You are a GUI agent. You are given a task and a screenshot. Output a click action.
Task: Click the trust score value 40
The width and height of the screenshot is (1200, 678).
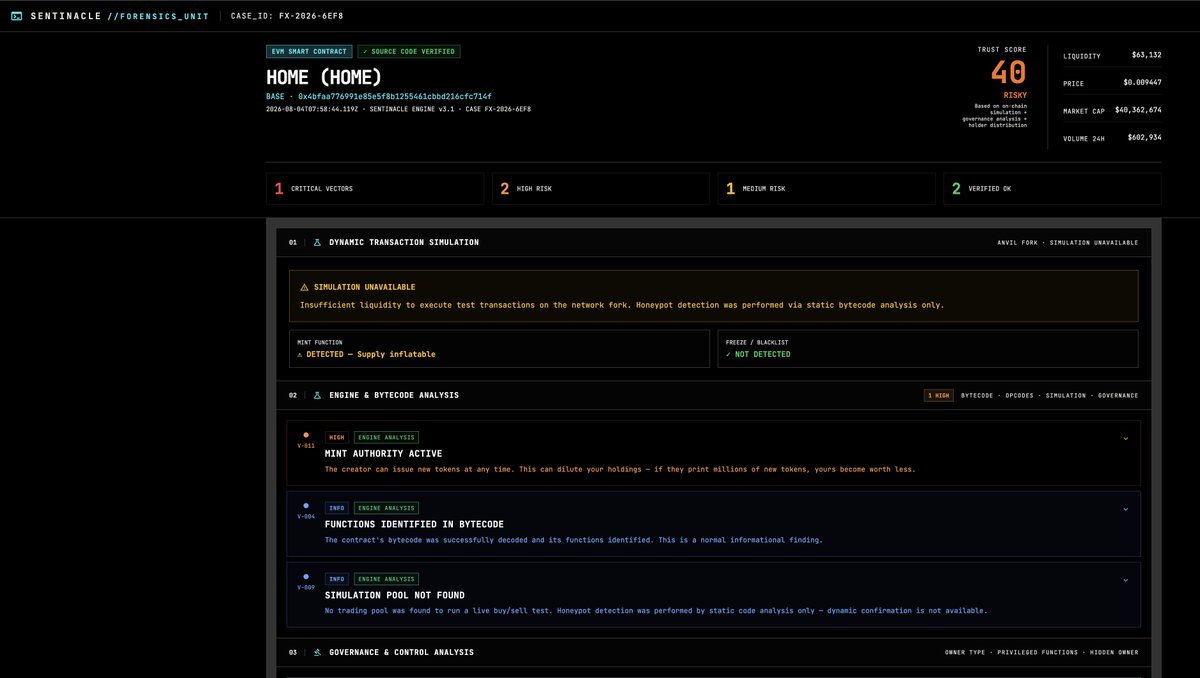1009,73
